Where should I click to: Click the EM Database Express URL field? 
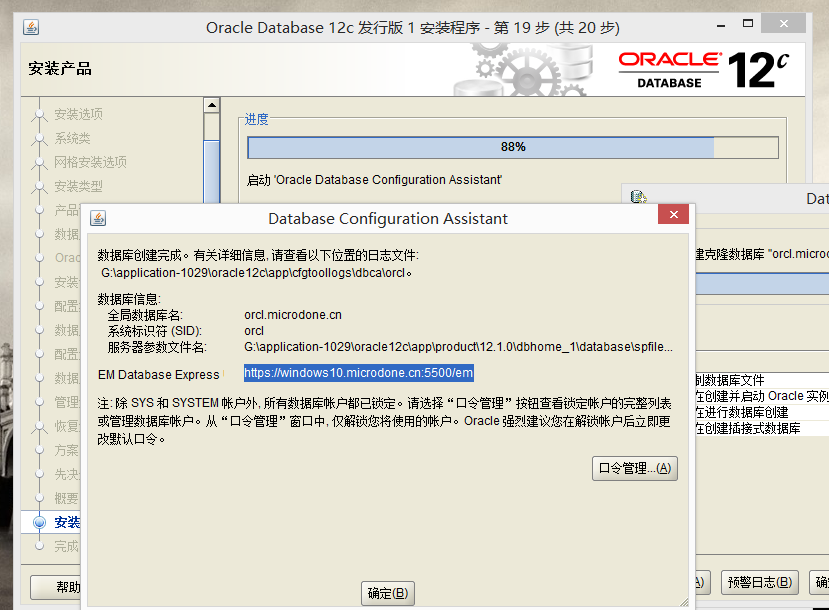(x=358, y=373)
